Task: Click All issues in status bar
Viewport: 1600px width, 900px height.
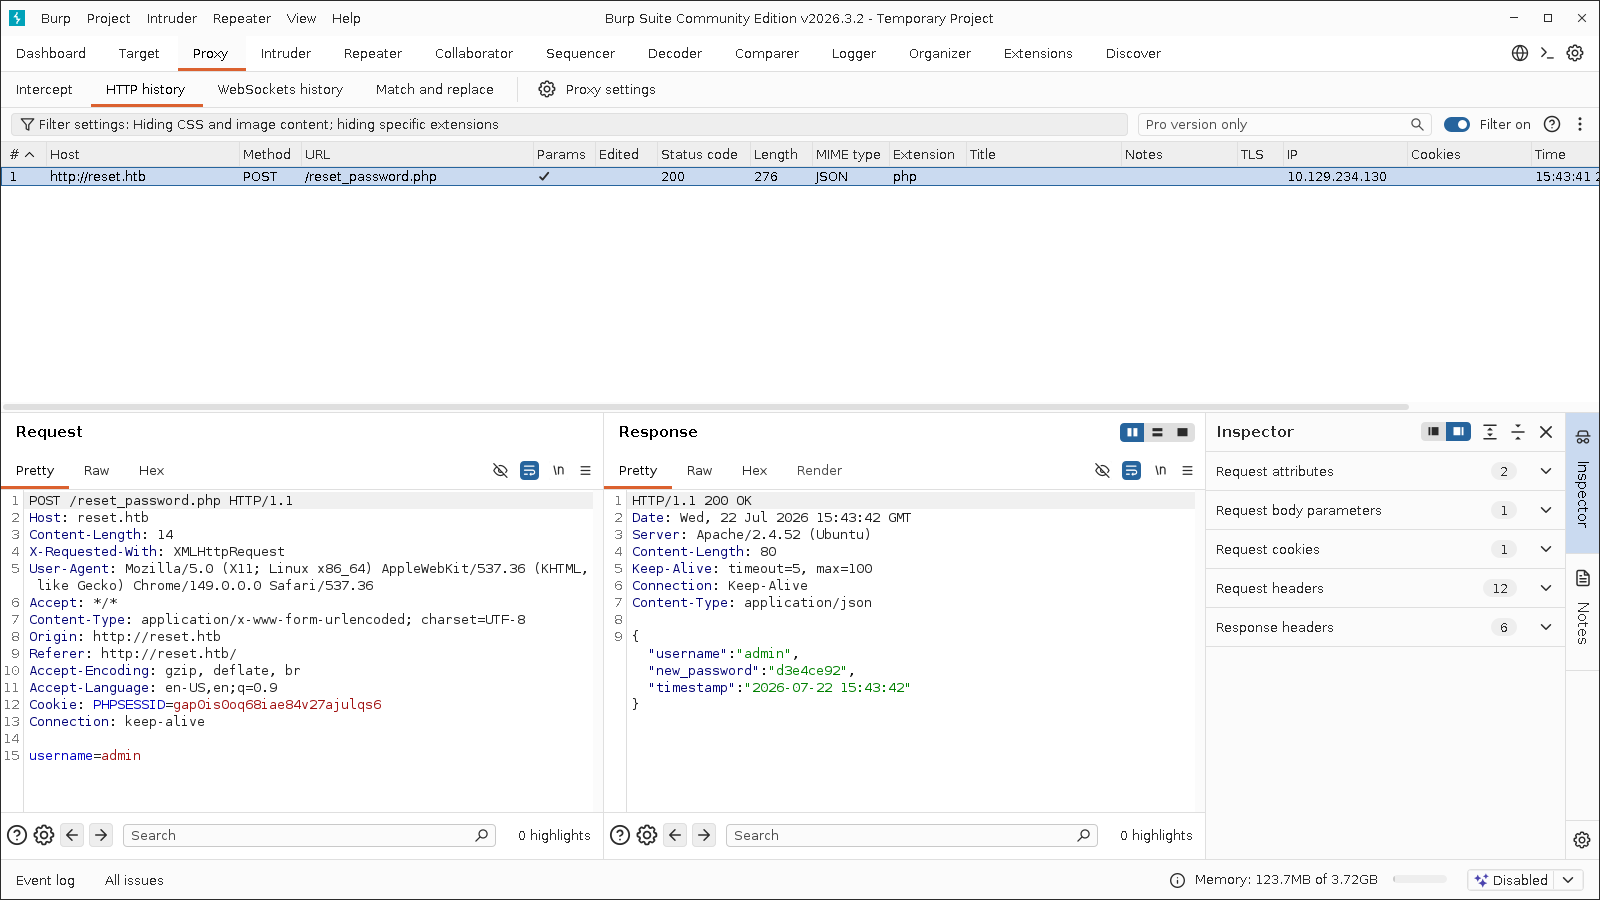Action: 134,880
